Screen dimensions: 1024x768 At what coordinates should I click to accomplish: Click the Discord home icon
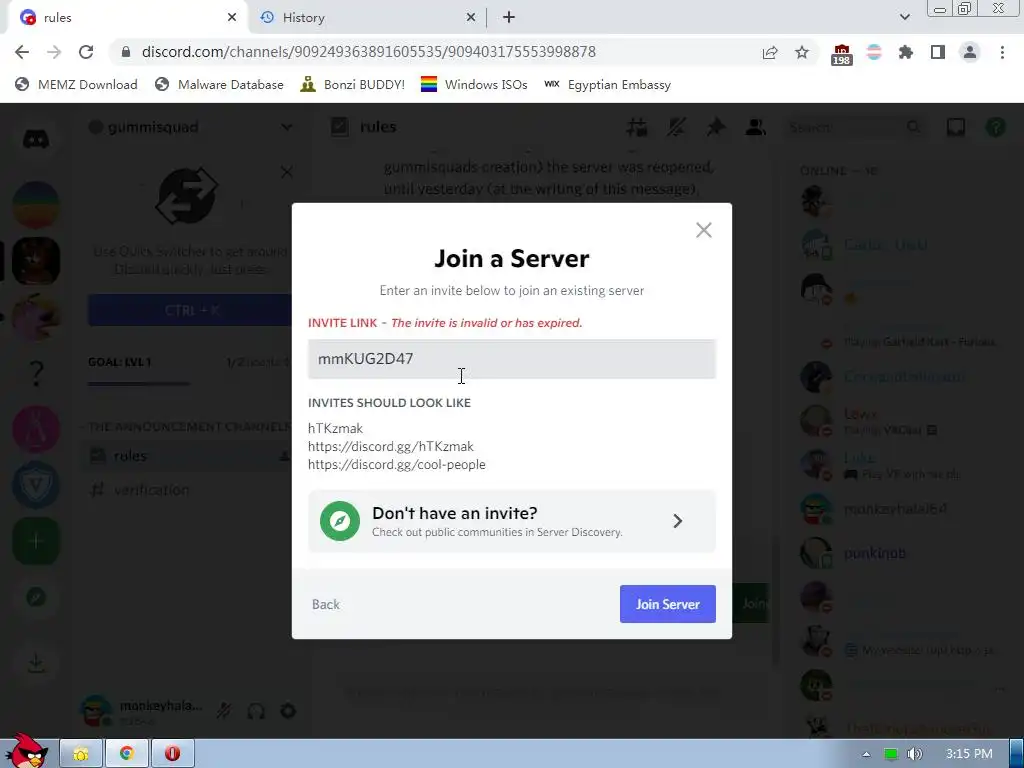coord(36,139)
